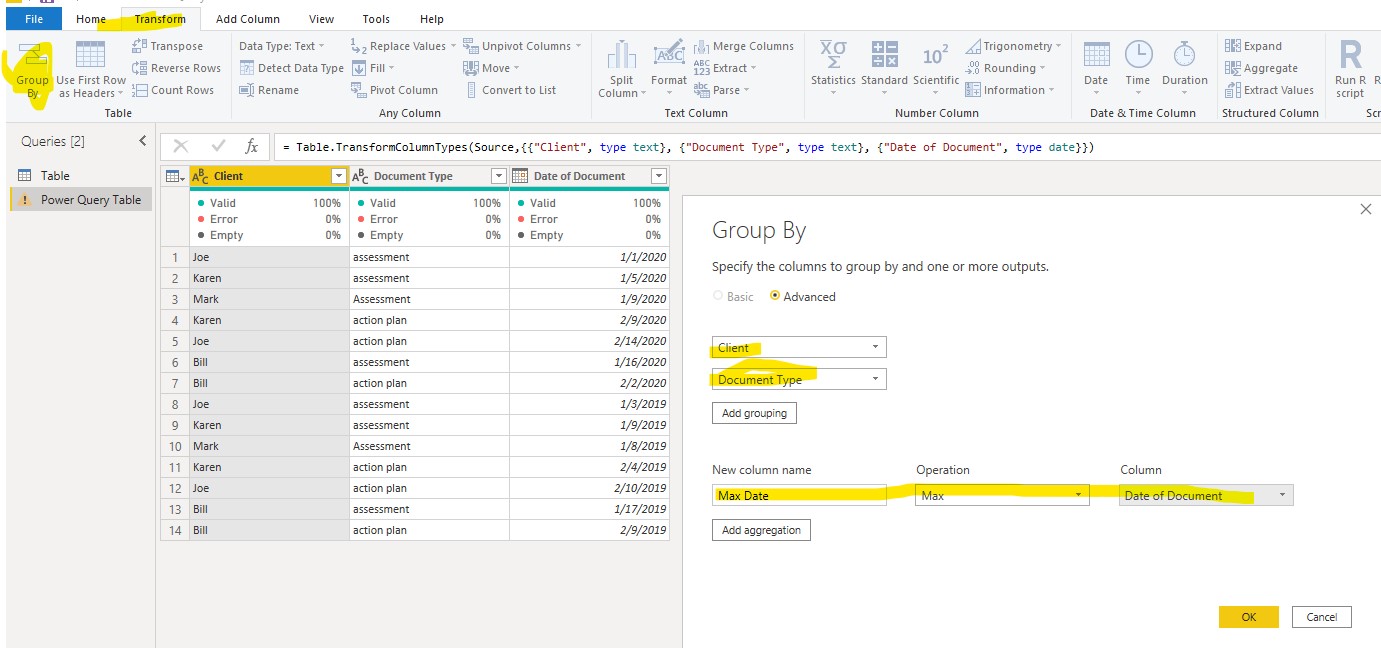This screenshot has height=648, width=1381.
Task: Click the formula bar confirm checkmark
Action: click(x=218, y=147)
